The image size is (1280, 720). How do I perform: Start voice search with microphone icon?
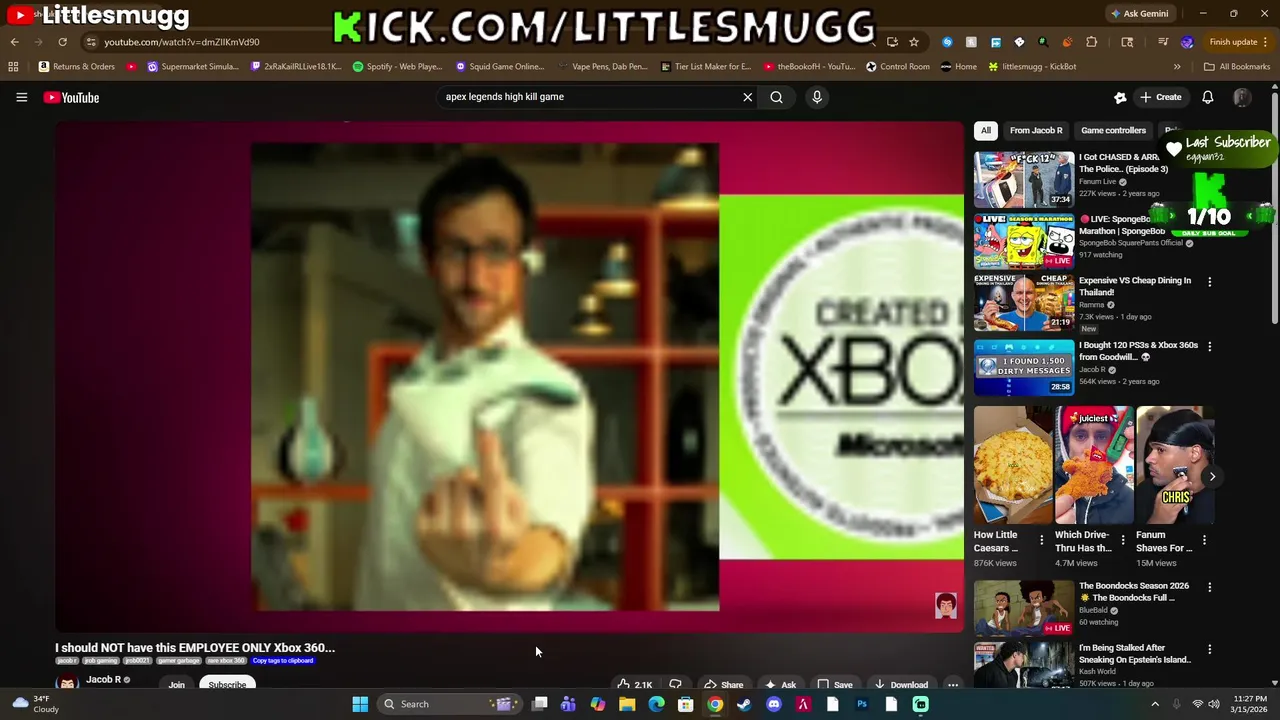pos(817,97)
